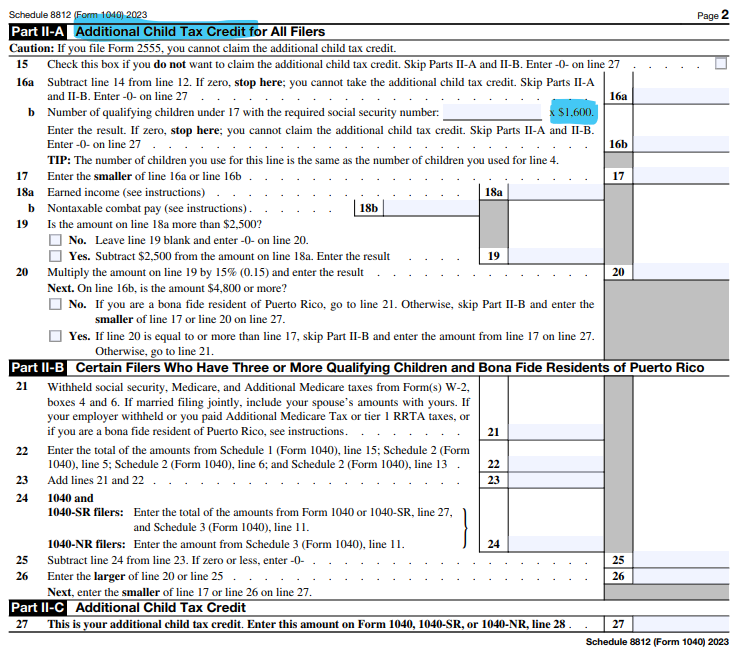The image size is (746, 664).
Task: Click 'Additional Child Tax Credit for All Filers' heading
Action: click(200, 32)
